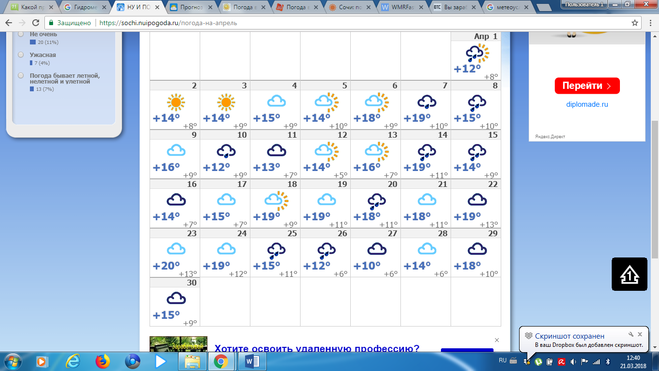659x371 pixels.
Task: Open the diplomade.ru link
Action: [x=587, y=104]
